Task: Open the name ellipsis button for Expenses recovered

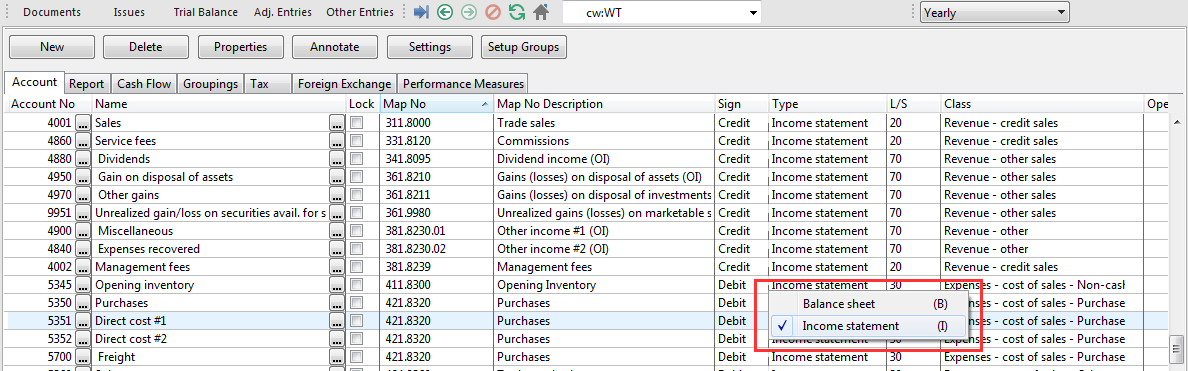Action: click(337, 249)
